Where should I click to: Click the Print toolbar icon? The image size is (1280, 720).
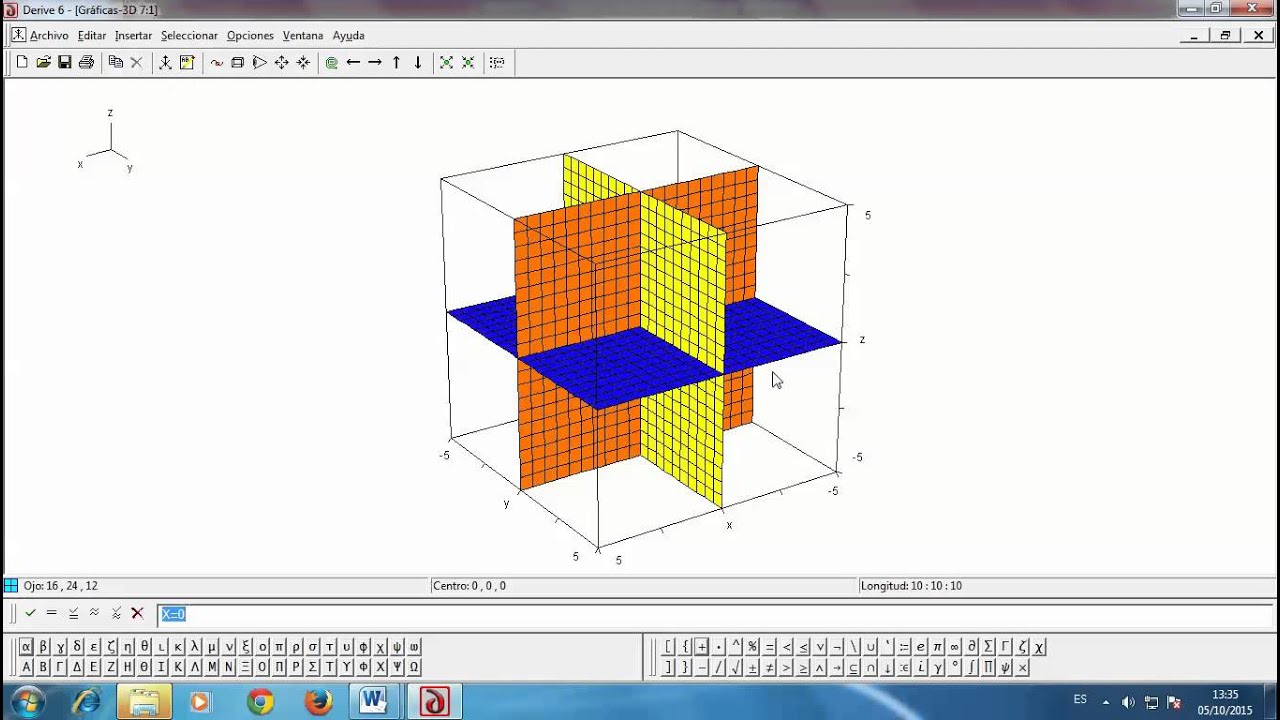point(86,62)
